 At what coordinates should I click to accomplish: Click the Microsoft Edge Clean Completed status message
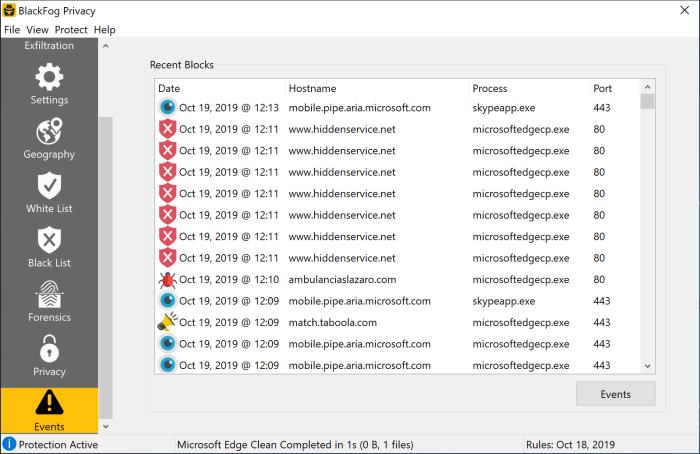295,445
